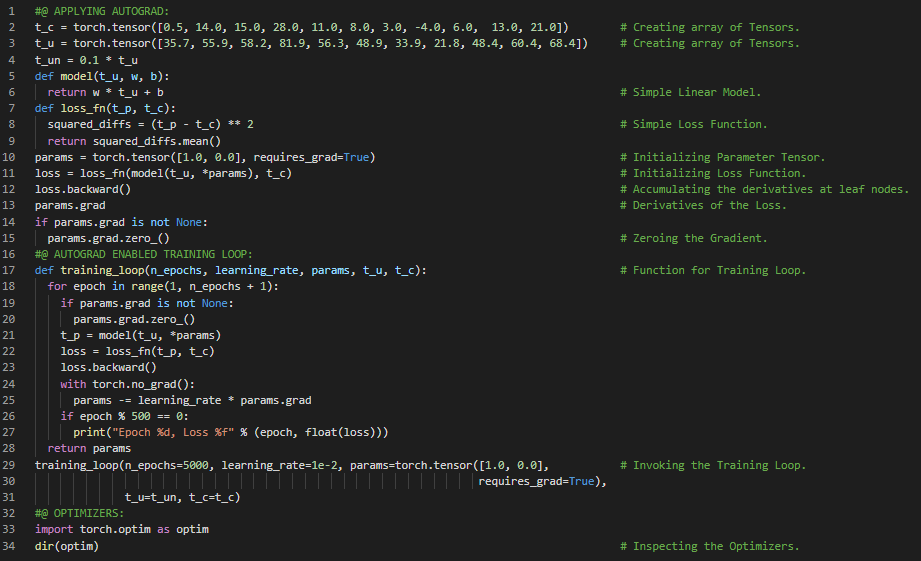Screen dimensions: 921x561
Task: Place cursor on 'Zeroing the Gradient' comment
Action: pos(699,238)
